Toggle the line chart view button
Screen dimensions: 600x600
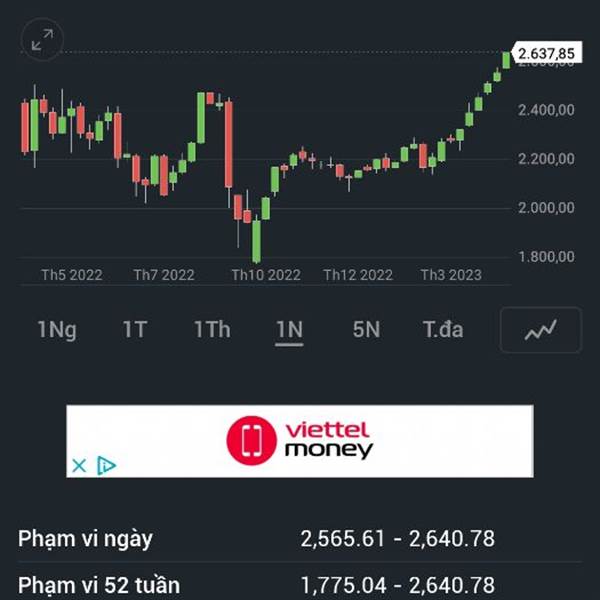[x=540, y=331]
